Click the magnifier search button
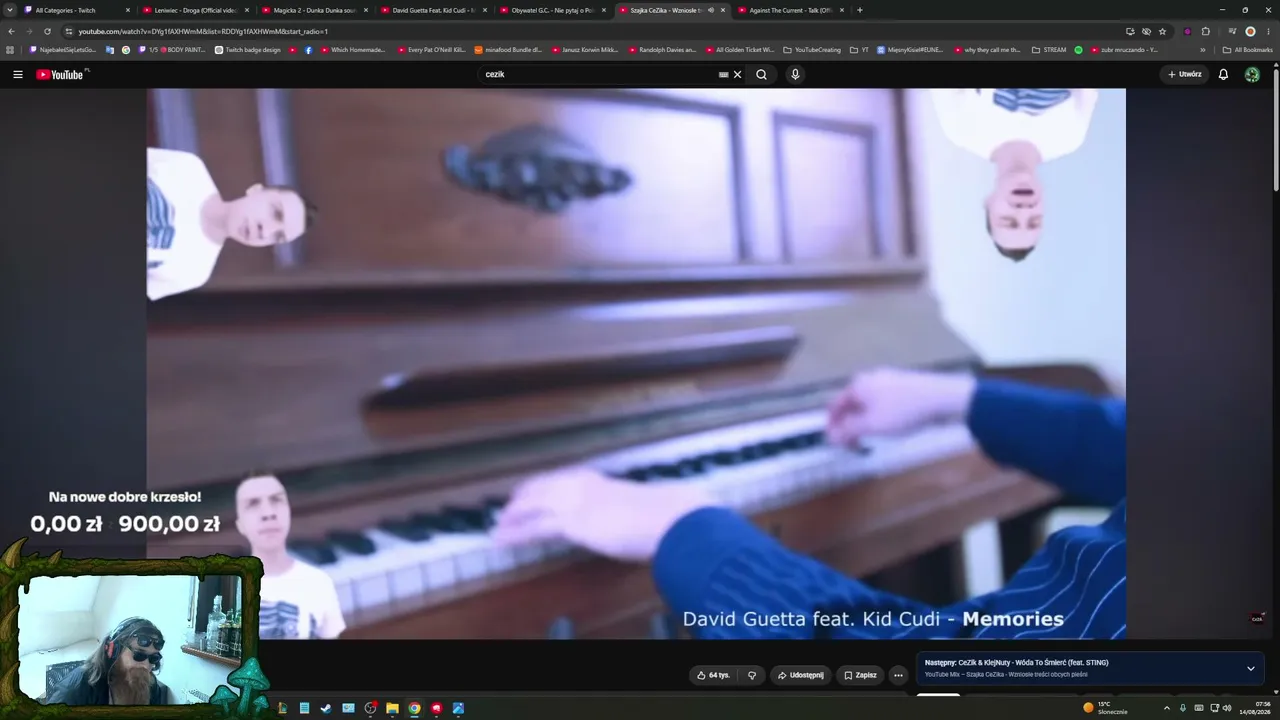The height and width of the screenshot is (720, 1280). (761, 74)
